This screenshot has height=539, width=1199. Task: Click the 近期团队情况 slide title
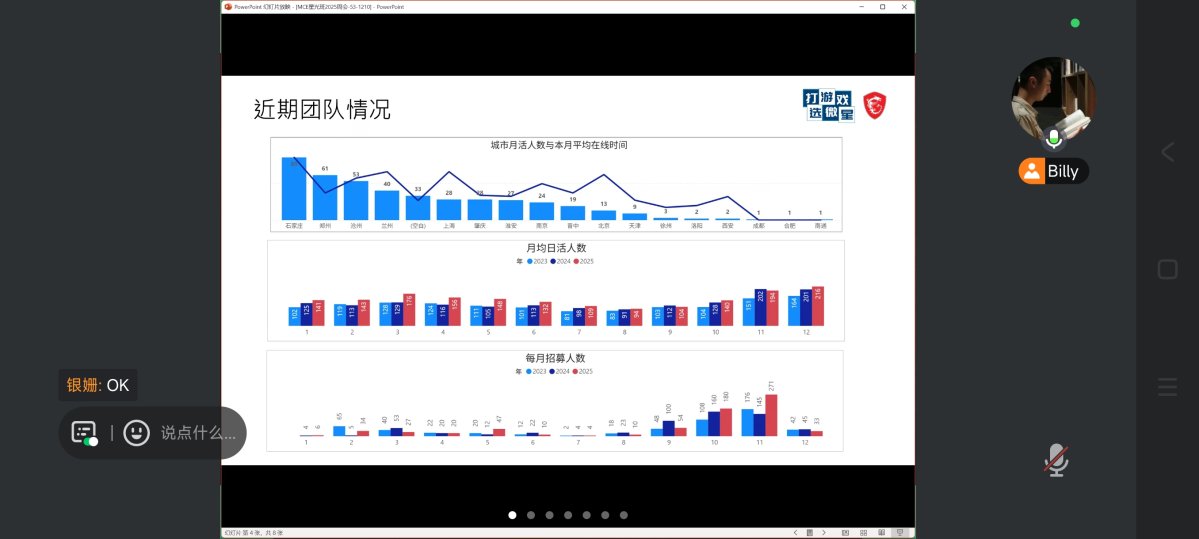click(322, 109)
